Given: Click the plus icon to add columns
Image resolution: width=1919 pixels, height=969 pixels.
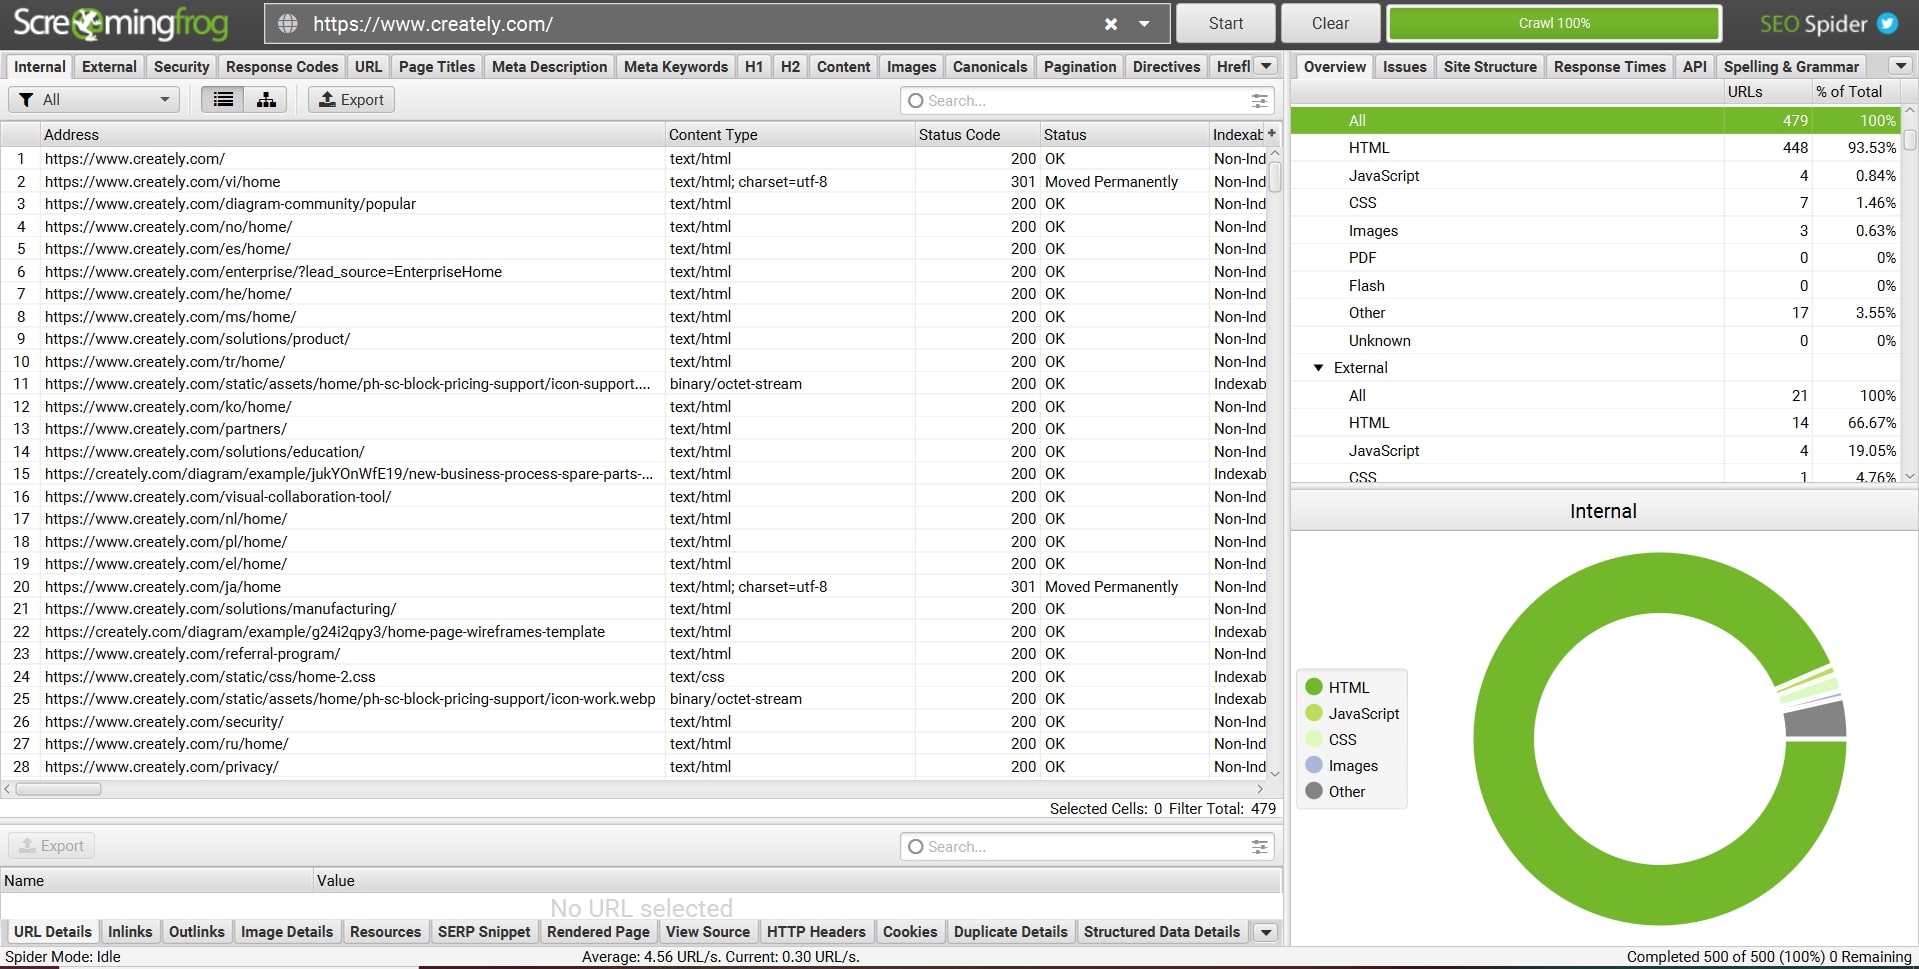Looking at the screenshot, I should (x=1272, y=134).
